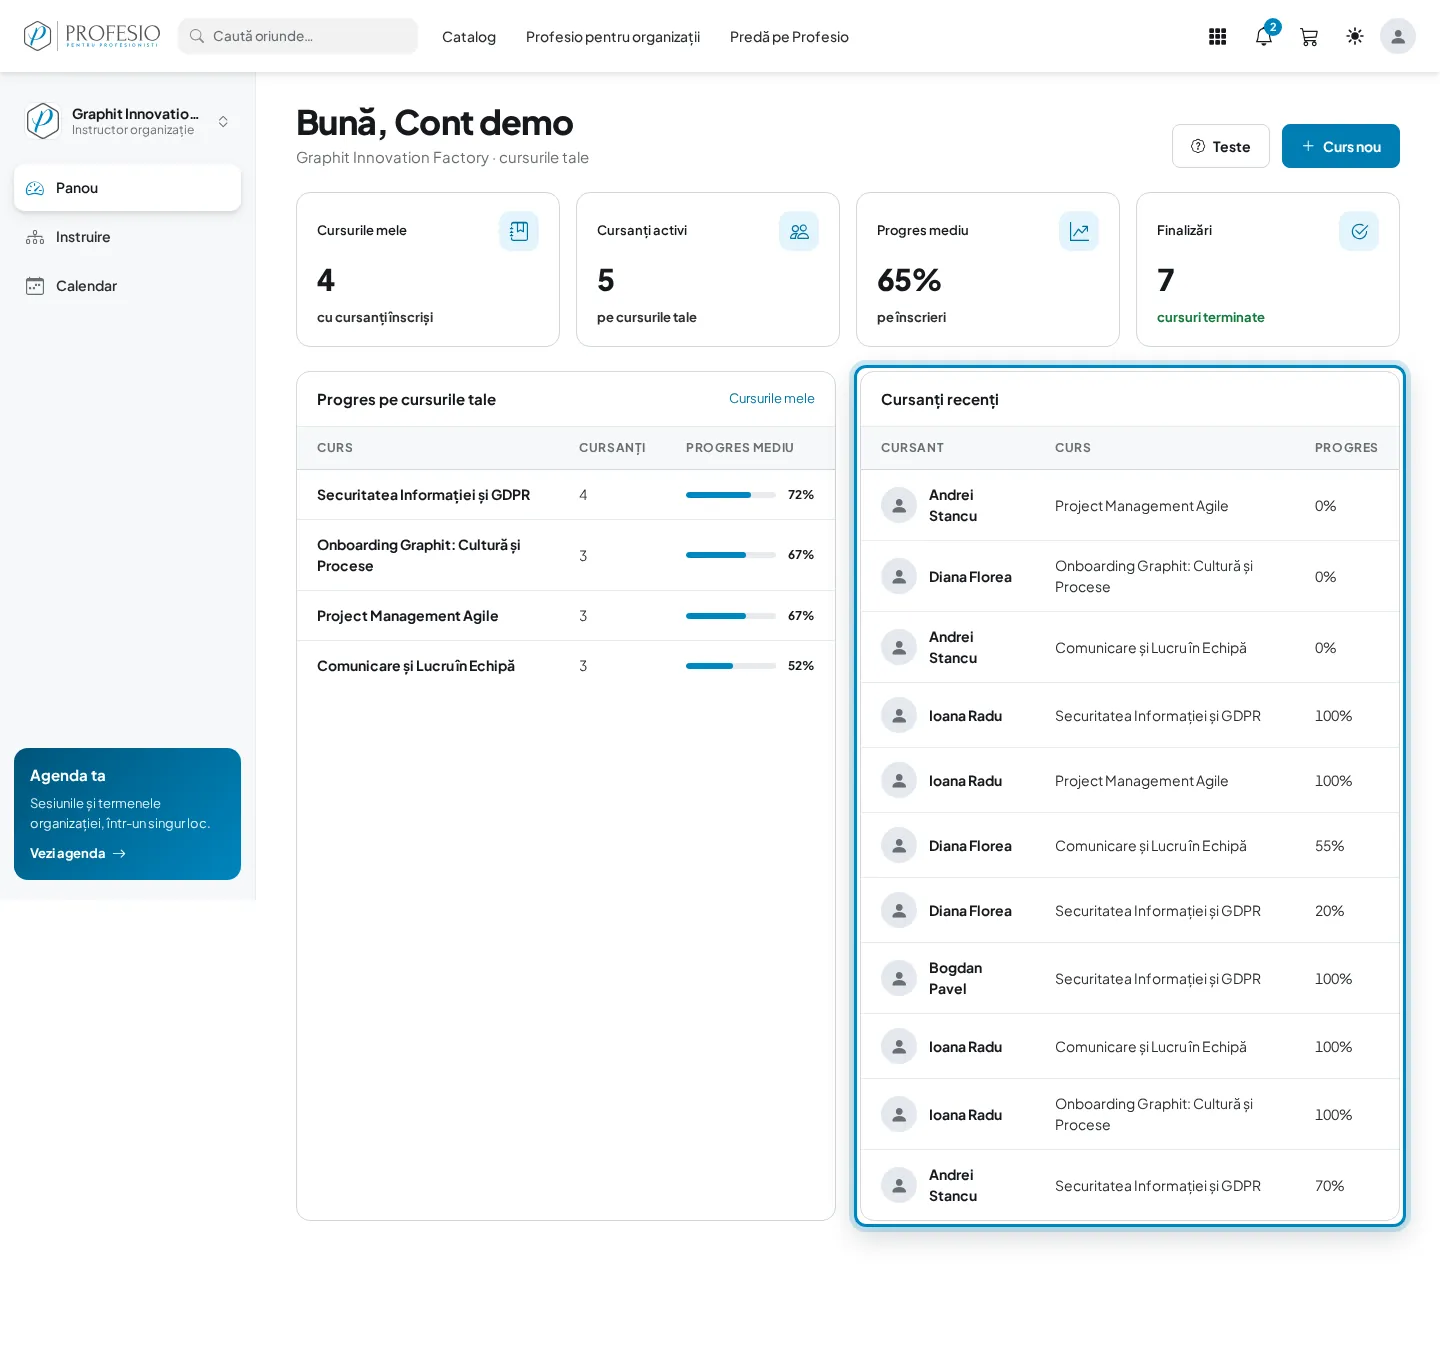
Task: Click the Profesio logo
Action: [92, 36]
